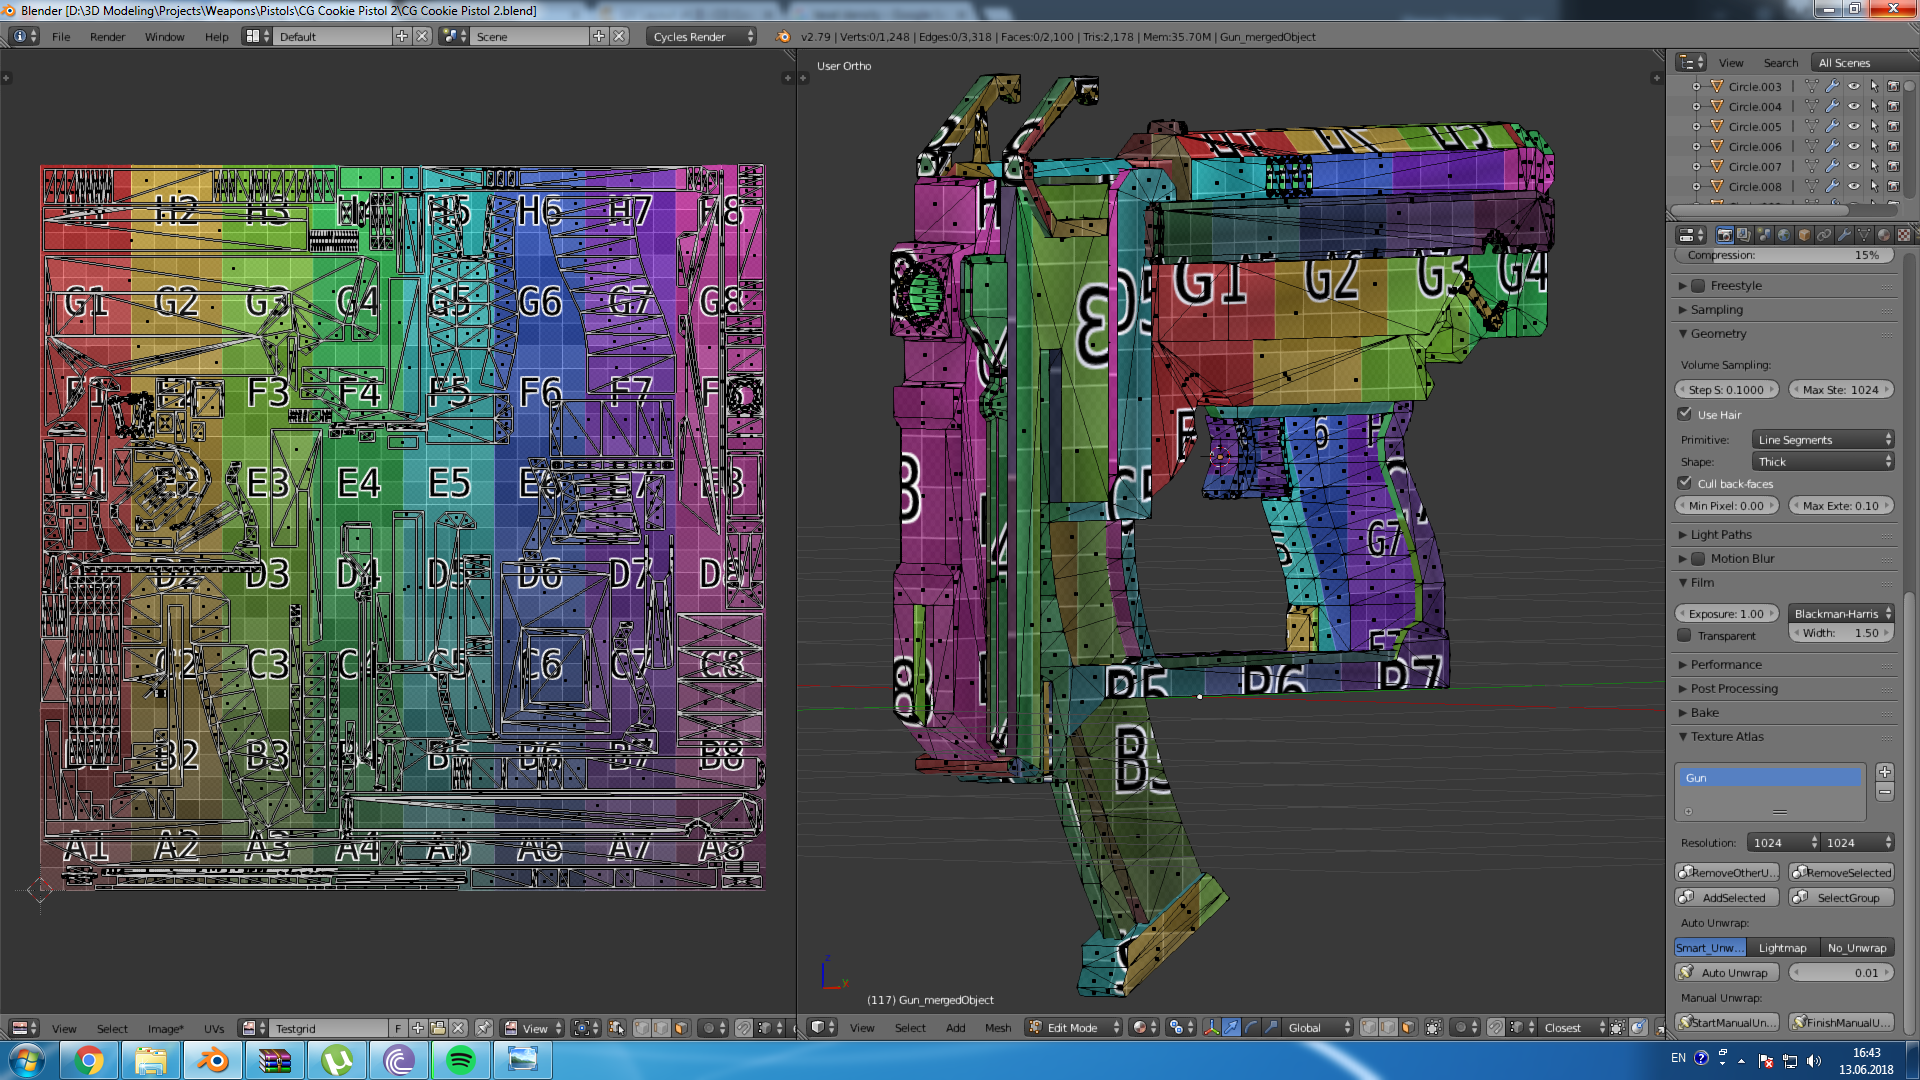Image resolution: width=1920 pixels, height=1080 pixels.
Task: Click the SelectGroup button
Action: pos(1841,898)
